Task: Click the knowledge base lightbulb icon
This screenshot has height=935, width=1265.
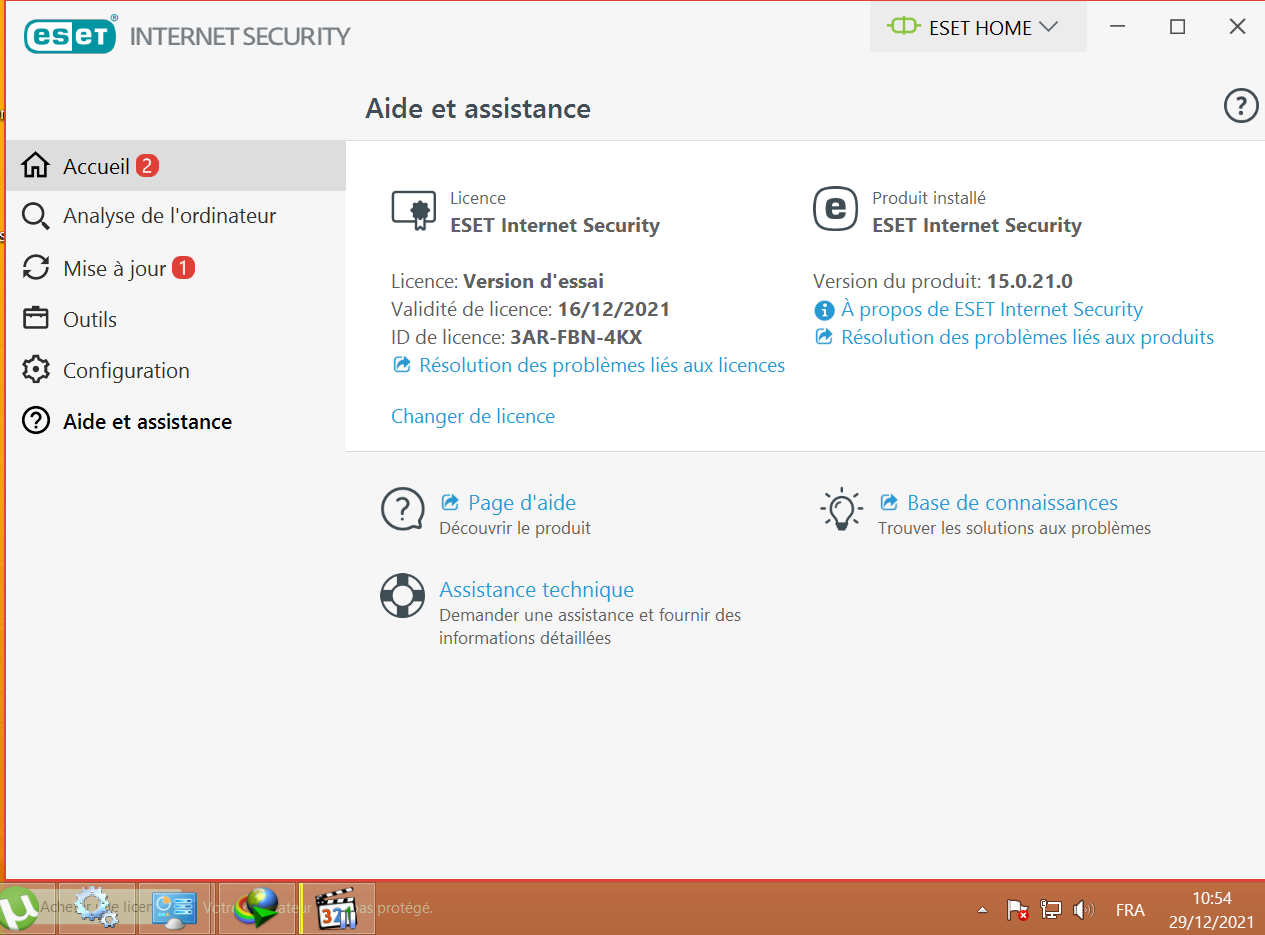Action: click(x=841, y=510)
